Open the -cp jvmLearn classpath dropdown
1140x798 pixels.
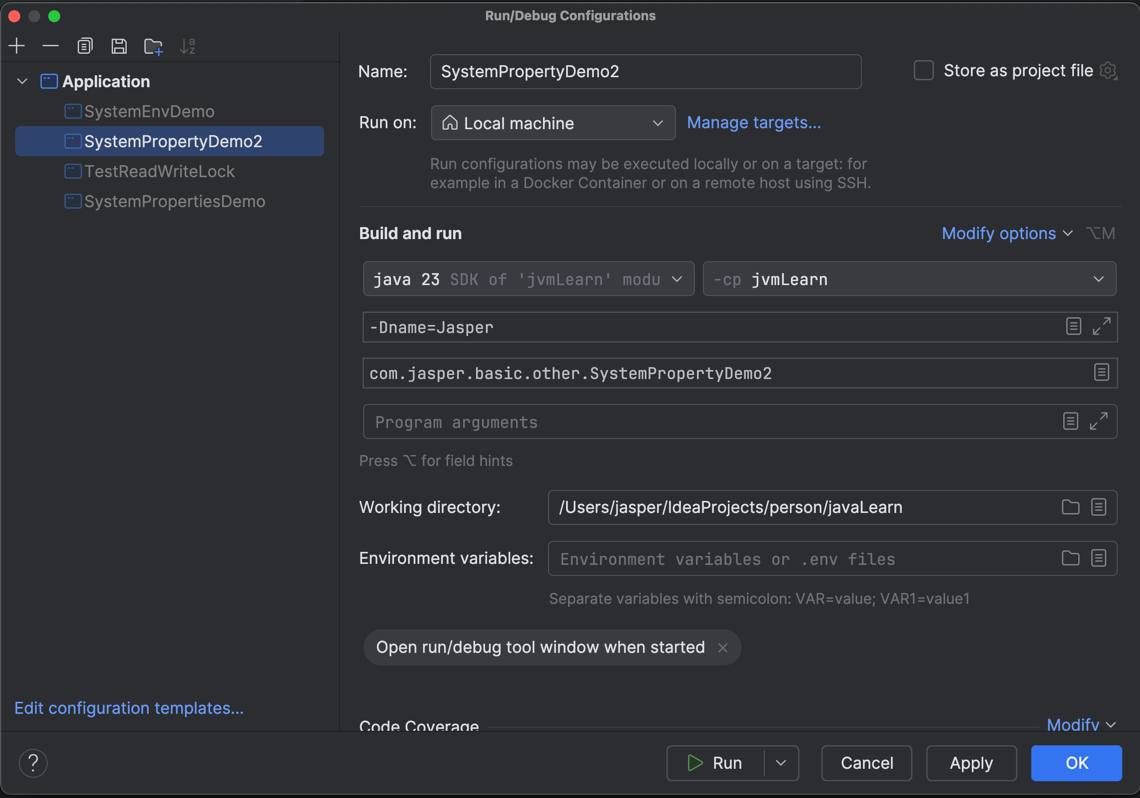tap(910, 279)
